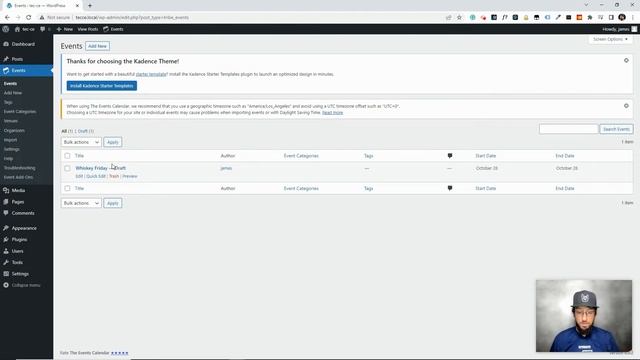The width and height of the screenshot is (640, 360).
Task: Open the Chrome three-dot menu
Action: click(633, 18)
